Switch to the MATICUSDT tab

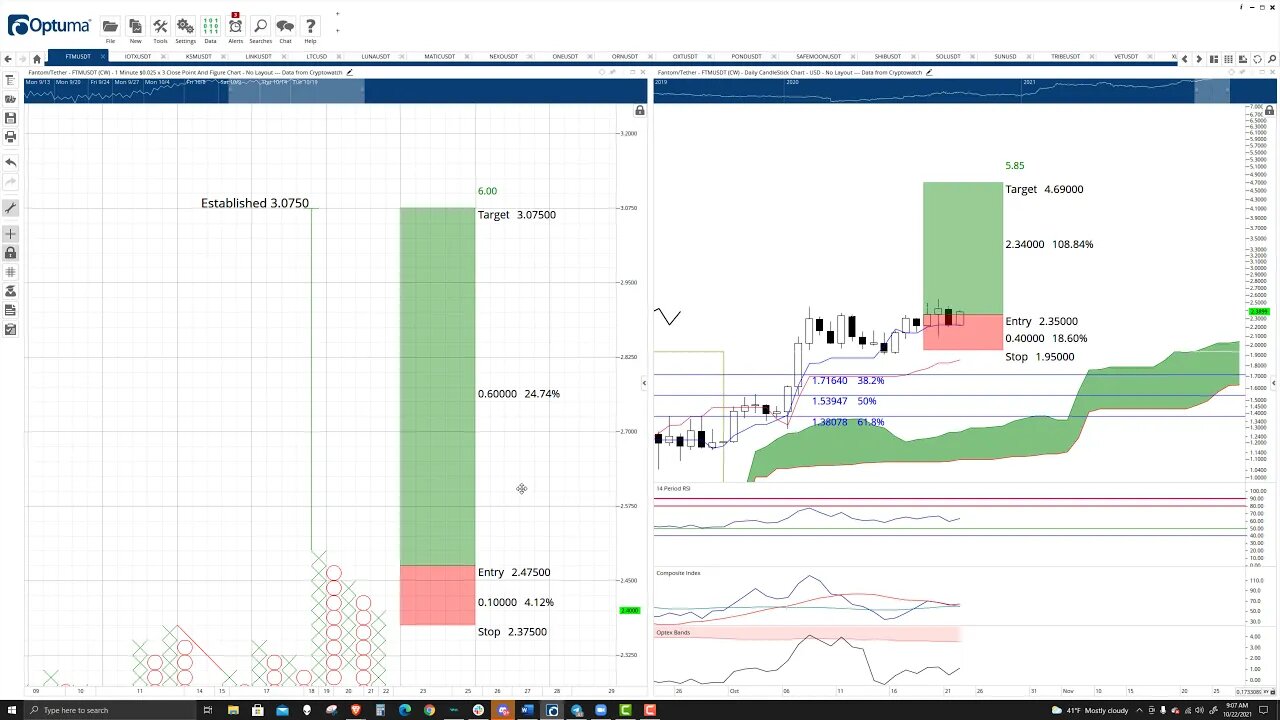pos(440,57)
